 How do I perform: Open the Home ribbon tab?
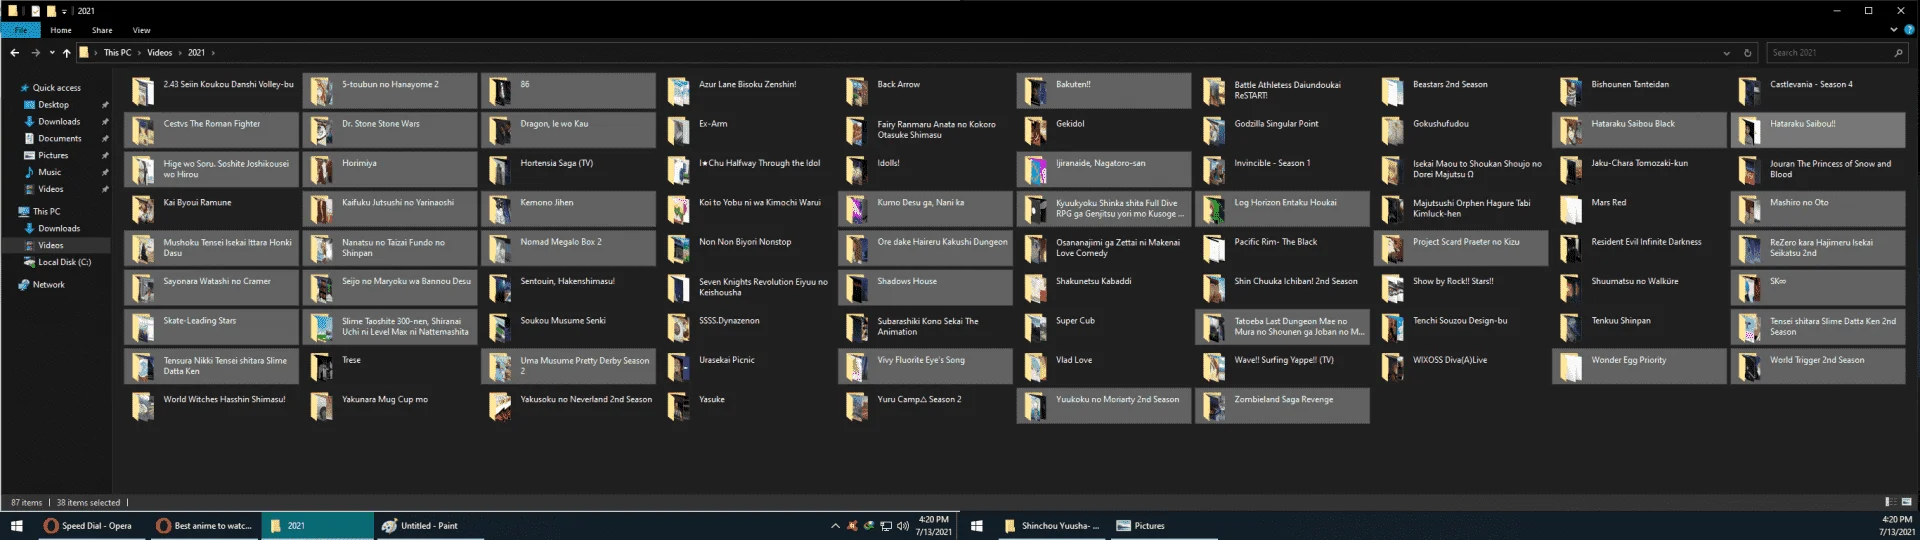pyautogui.click(x=61, y=30)
